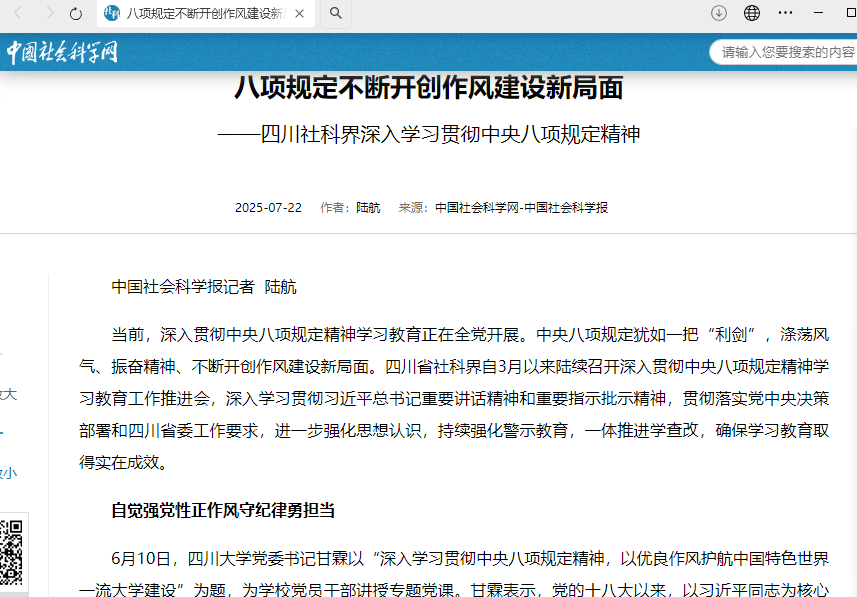Image resolution: width=857 pixels, height=597 pixels.
Task: Open the search magnifier in toolbar
Action: tap(336, 13)
